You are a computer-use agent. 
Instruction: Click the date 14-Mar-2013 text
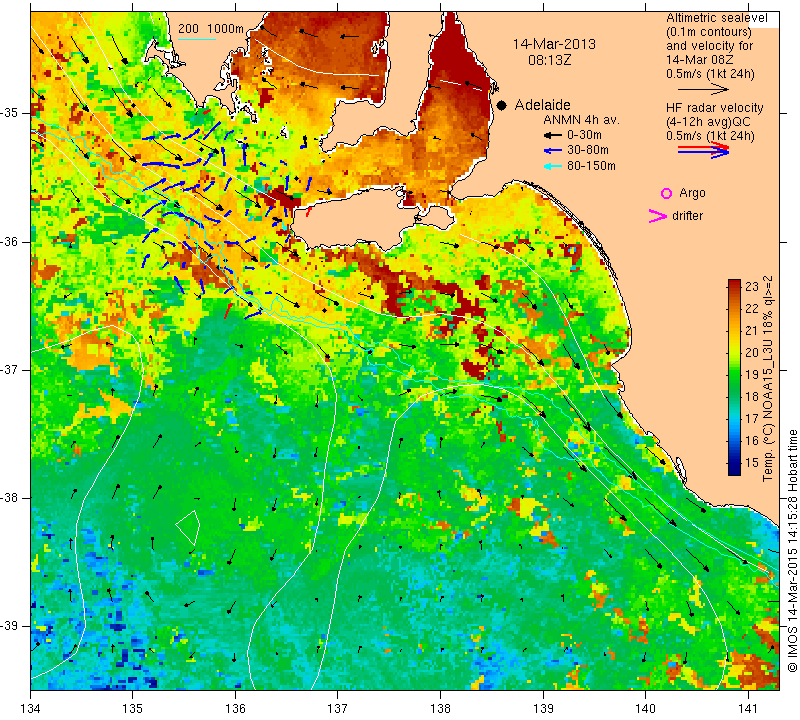pyautogui.click(x=554, y=44)
